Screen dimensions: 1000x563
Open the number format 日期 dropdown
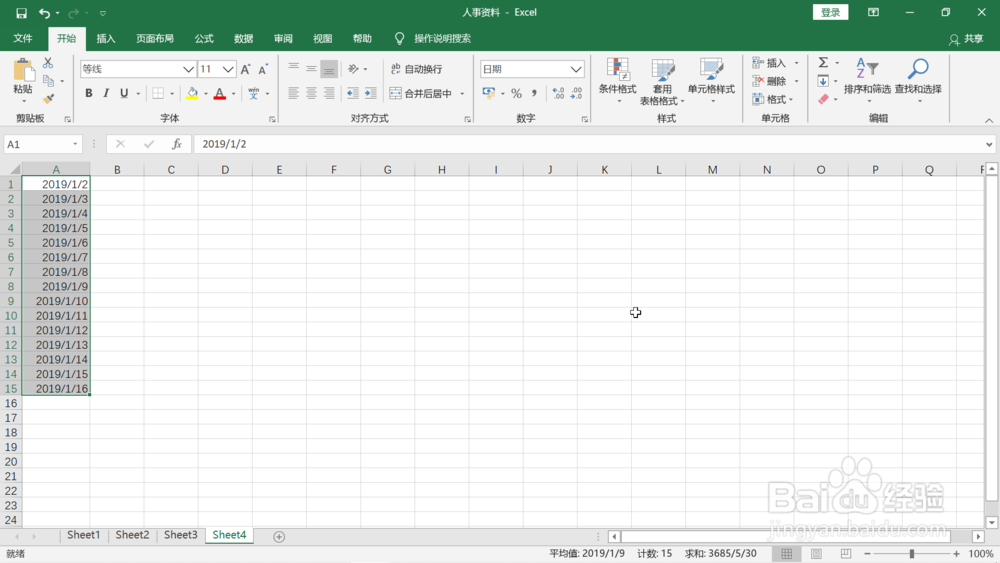(576, 69)
